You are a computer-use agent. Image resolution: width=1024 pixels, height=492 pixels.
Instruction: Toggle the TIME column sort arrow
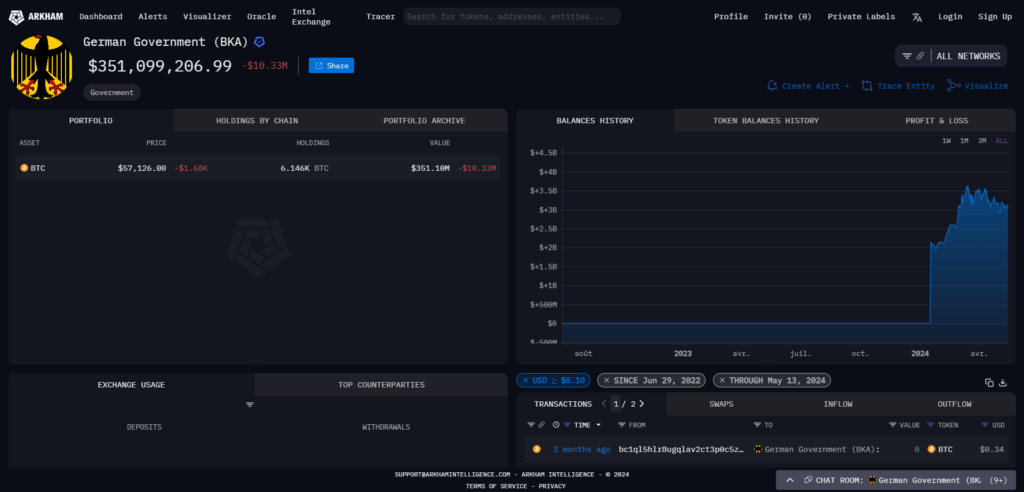click(x=598, y=425)
